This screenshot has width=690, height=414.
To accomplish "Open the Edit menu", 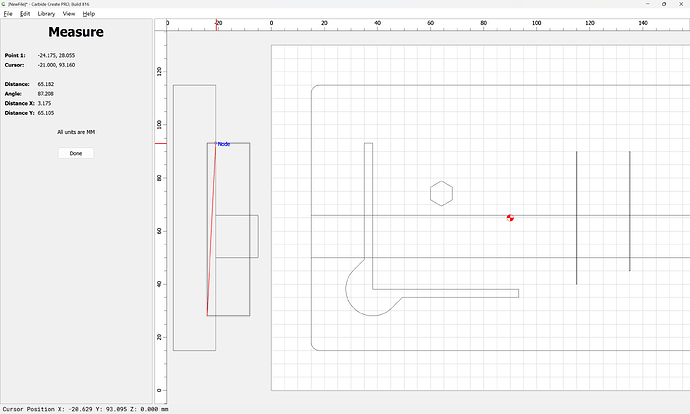I will pyautogui.click(x=25, y=14).
